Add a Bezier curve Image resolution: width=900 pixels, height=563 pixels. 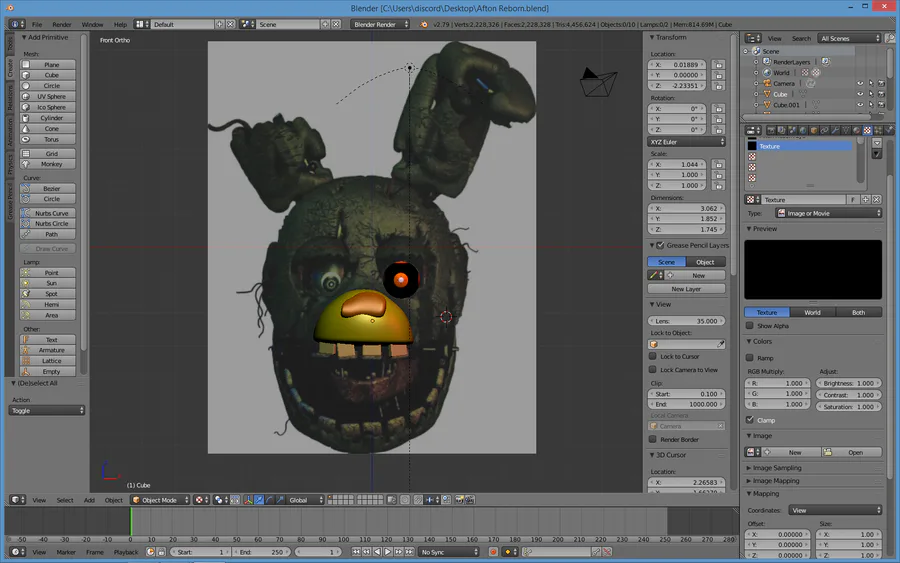pyautogui.click(x=51, y=189)
